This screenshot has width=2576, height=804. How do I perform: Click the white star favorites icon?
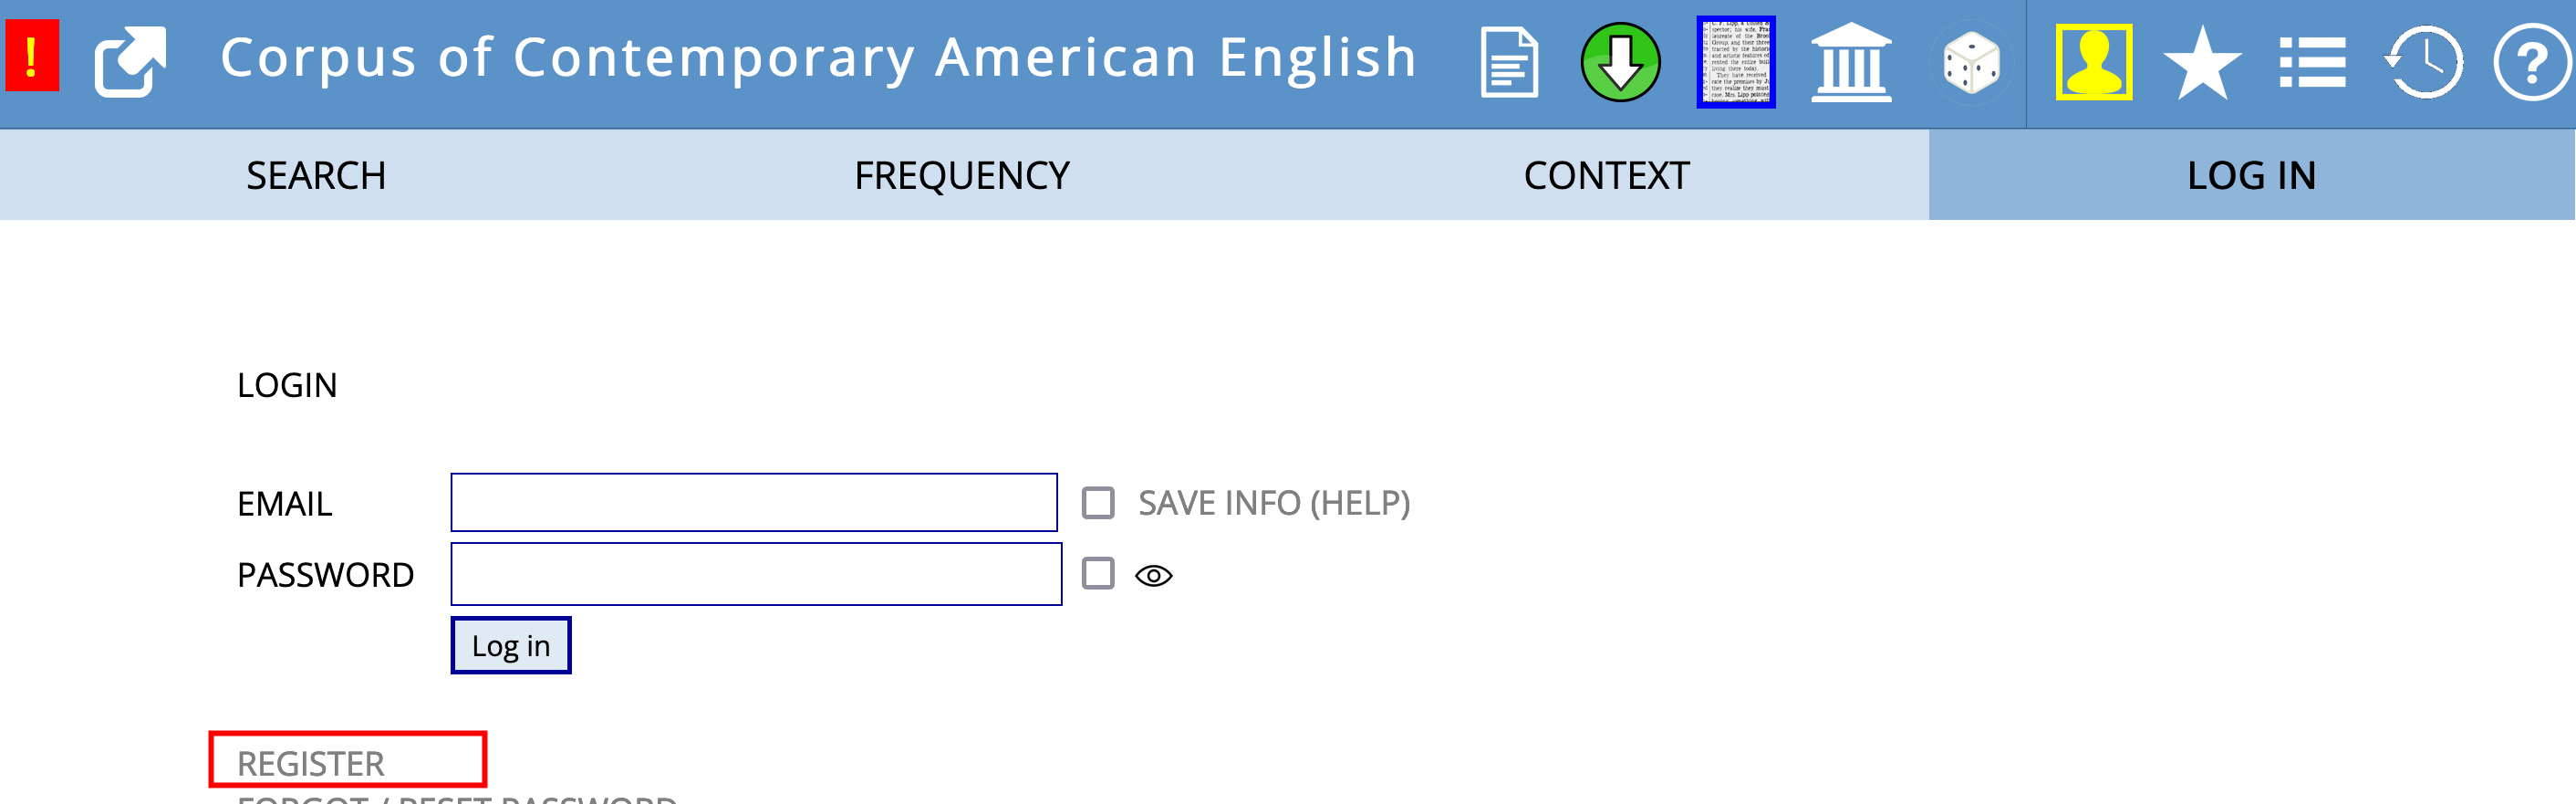point(2202,63)
